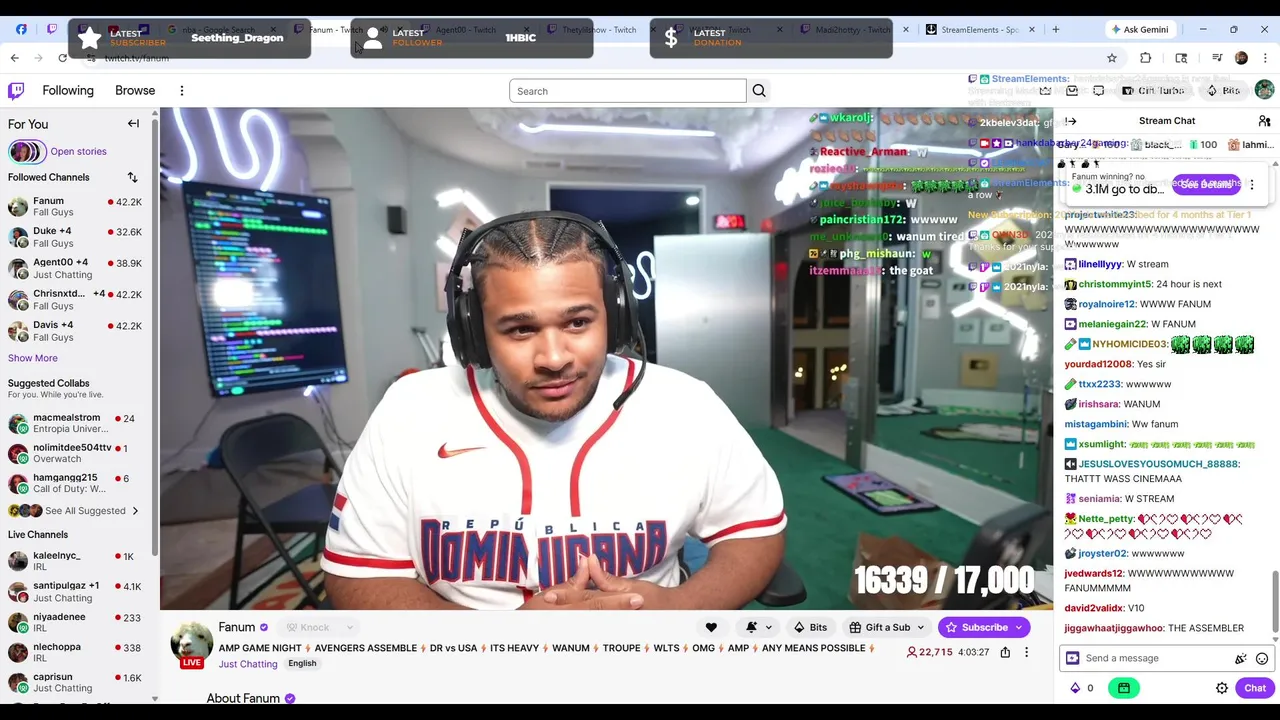Open caprisun live channel
This screenshot has height=720, width=1280.
(76, 683)
